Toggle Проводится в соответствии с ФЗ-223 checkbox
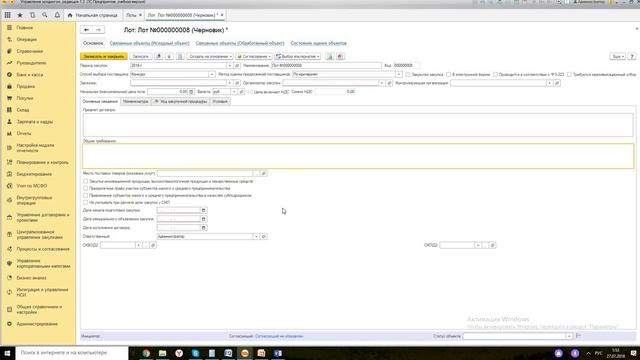The height and width of the screenshot is (360, 640). [495, 74]
